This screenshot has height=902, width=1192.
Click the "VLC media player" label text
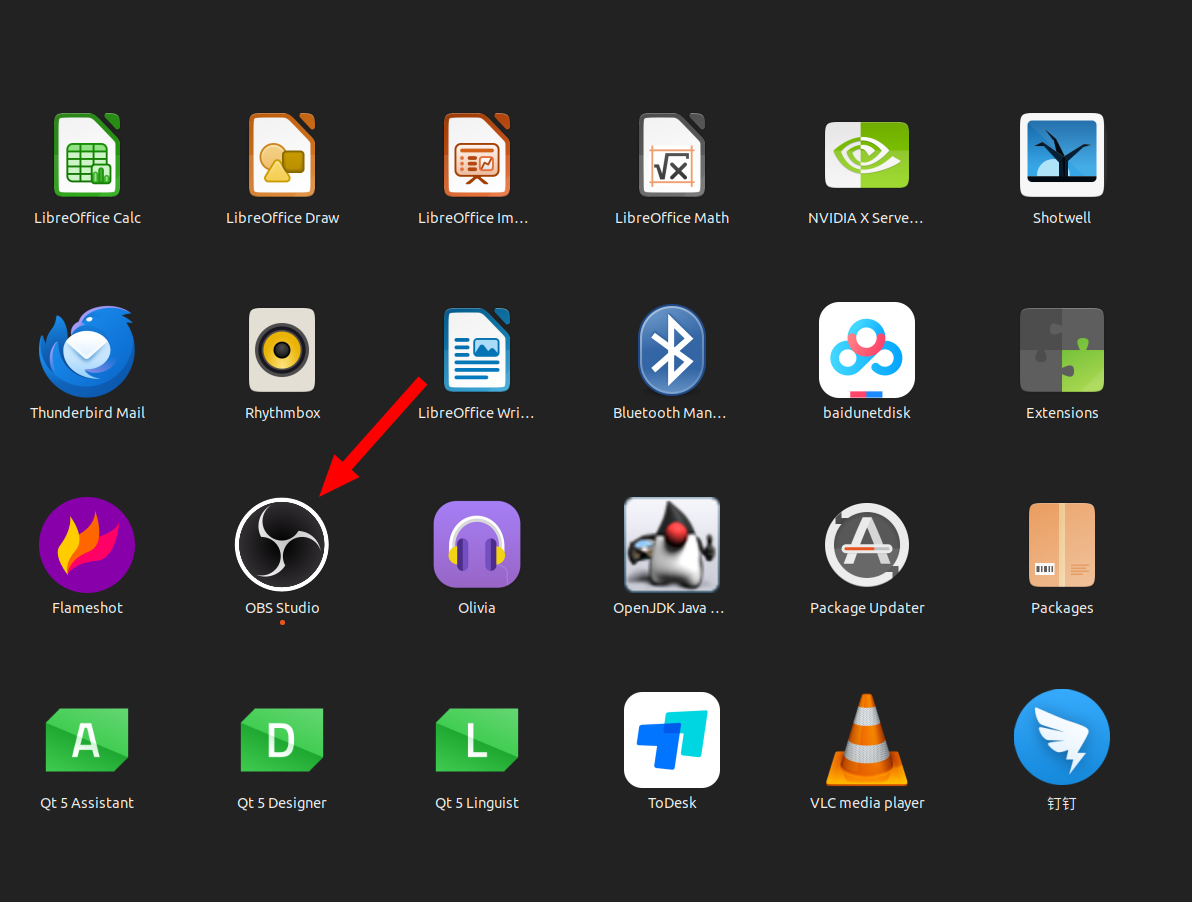(867, 803)
